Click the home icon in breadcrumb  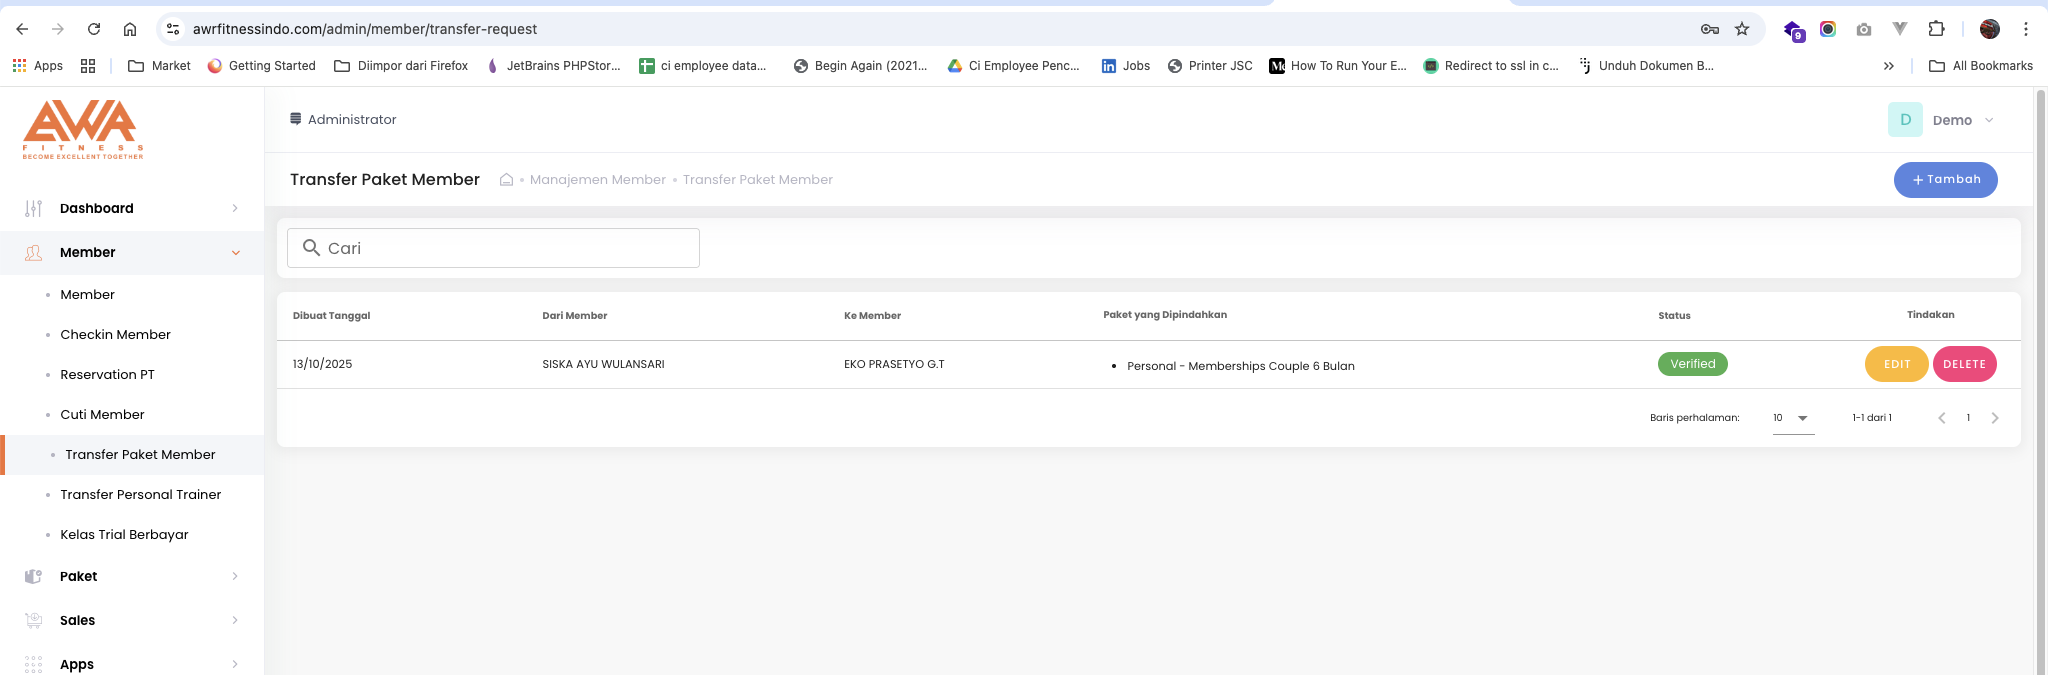point(506,180)
